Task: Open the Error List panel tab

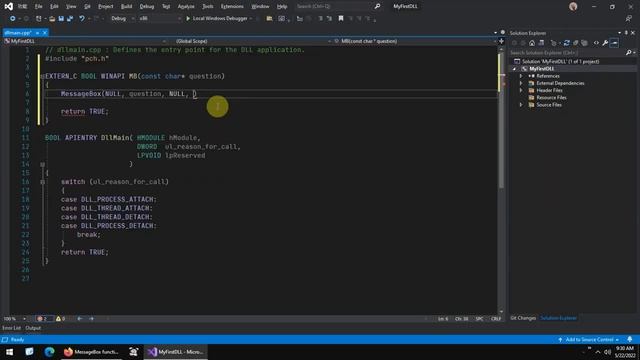Action: pyautogui.click(x=11, y=328)
